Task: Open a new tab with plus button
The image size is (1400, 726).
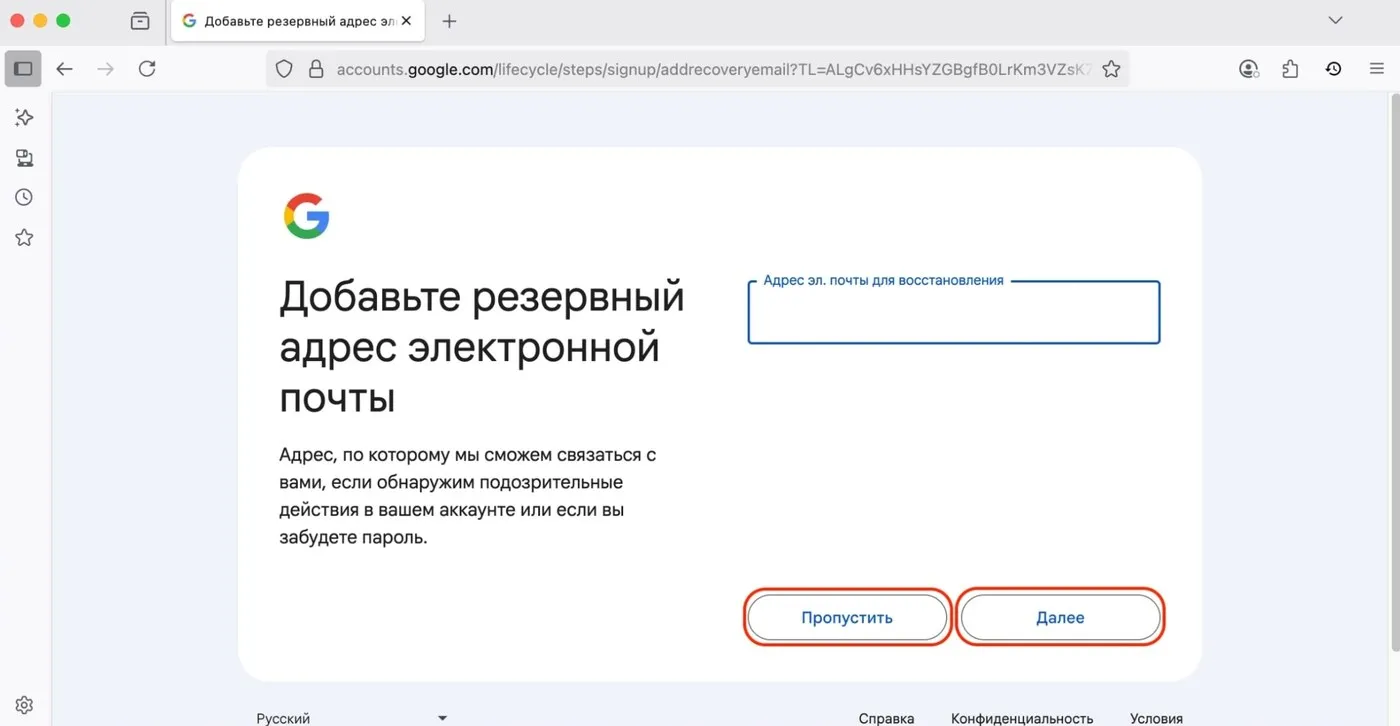Action: tap(449, 21)
